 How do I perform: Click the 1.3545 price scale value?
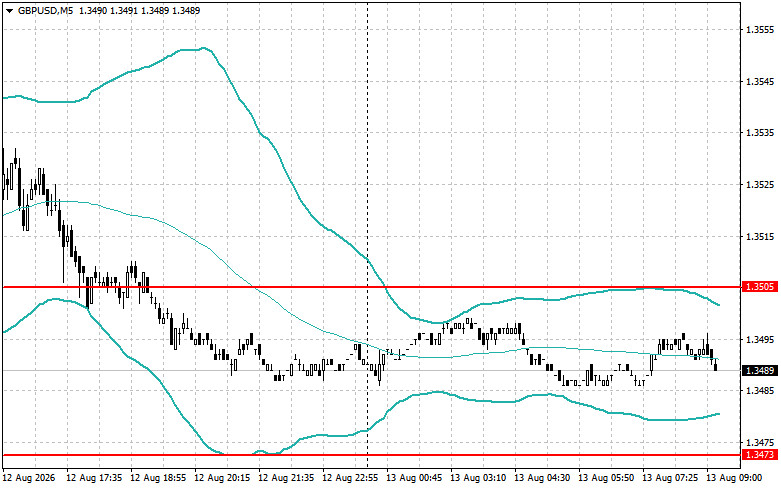pos(760,82)
